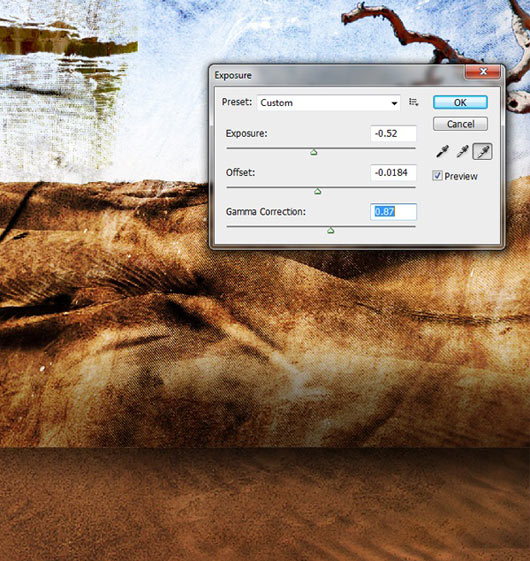
Task: Click the Gamma Correction slider handle
Action: pyautogui.click(x=331, y=231)
